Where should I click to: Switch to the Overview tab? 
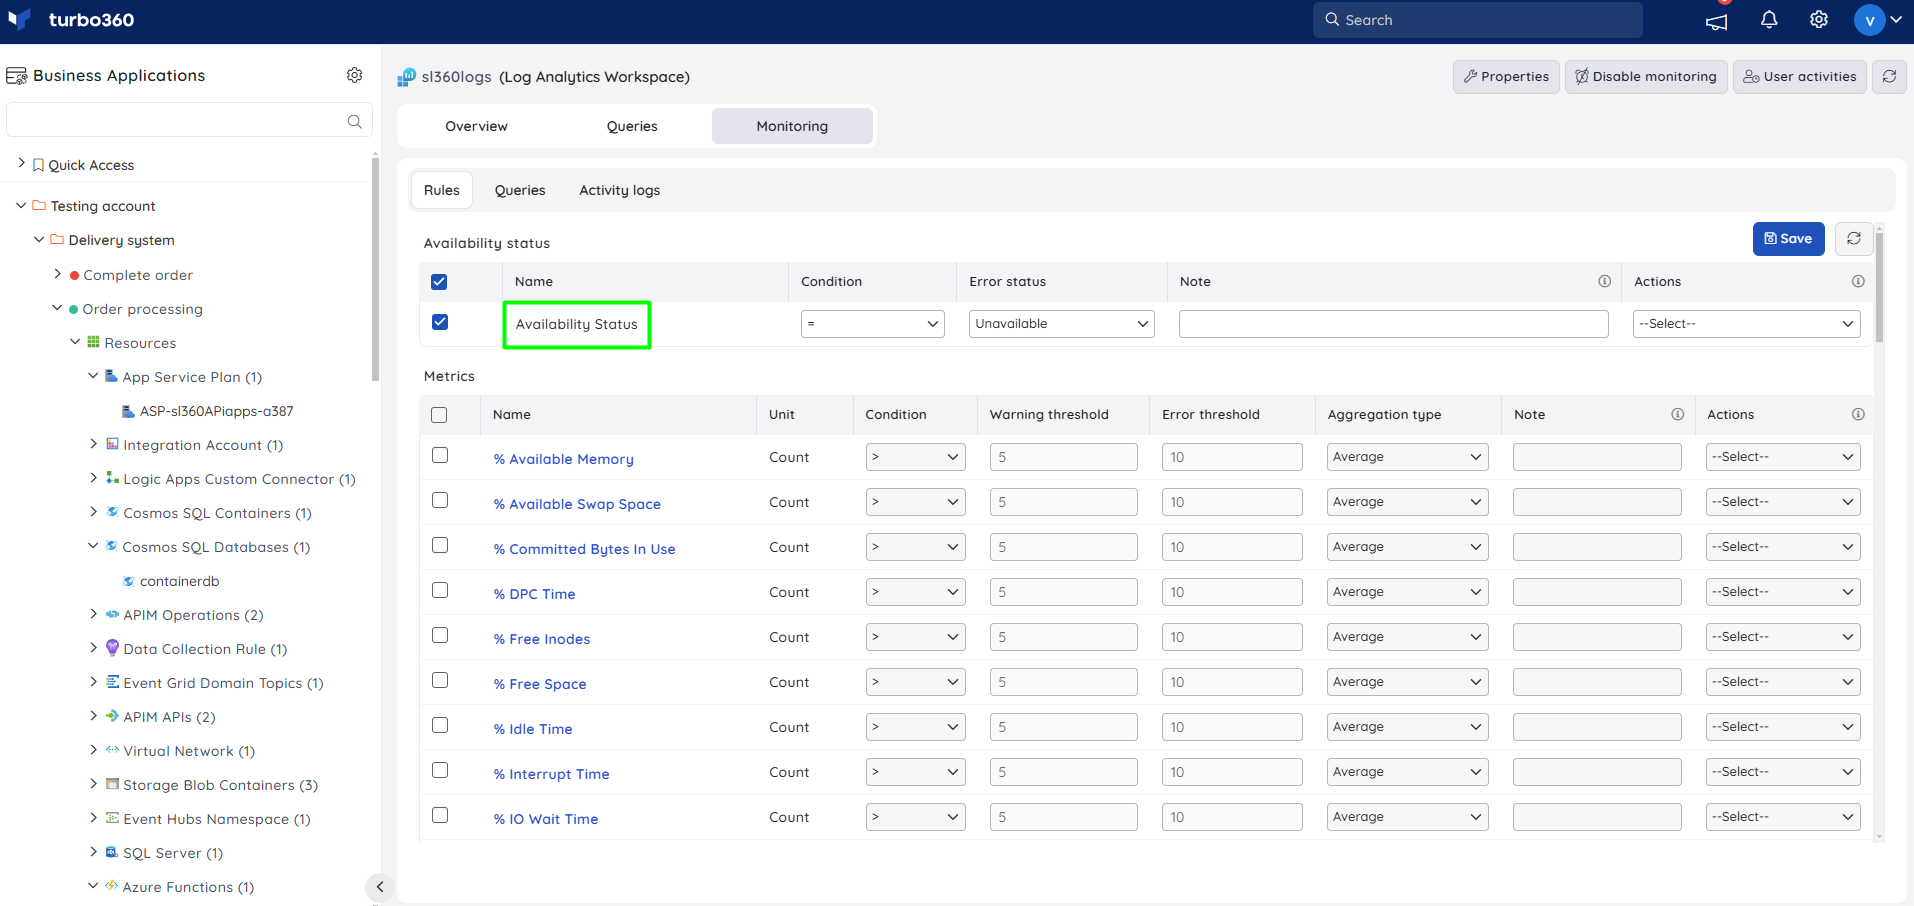tap(476, 126)
